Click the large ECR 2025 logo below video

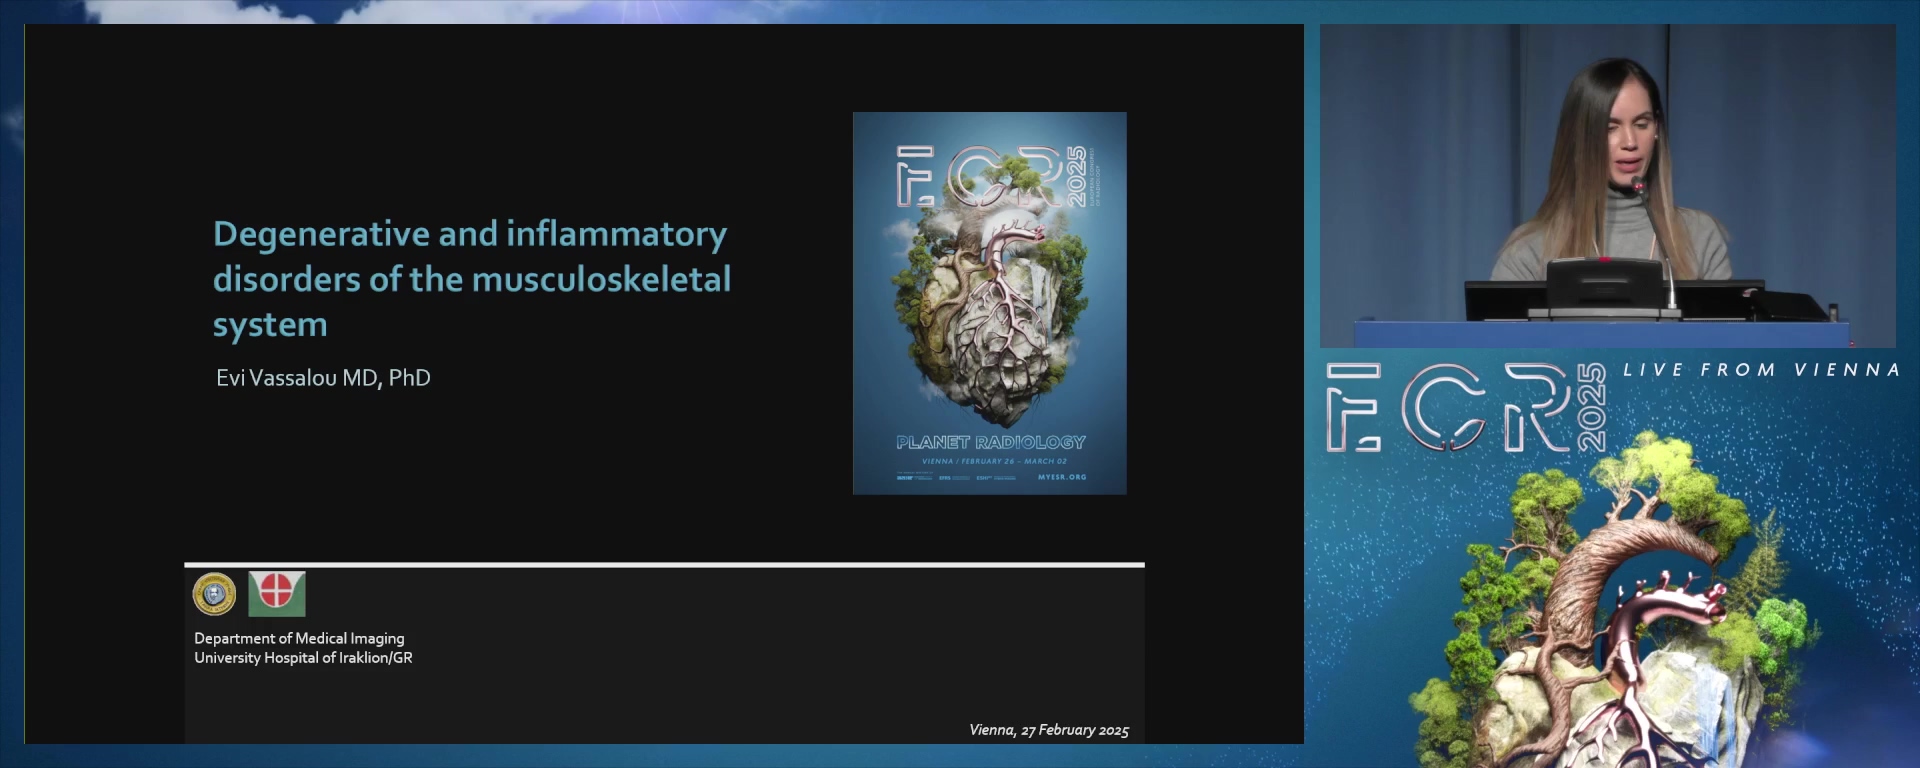[1466, 407]
